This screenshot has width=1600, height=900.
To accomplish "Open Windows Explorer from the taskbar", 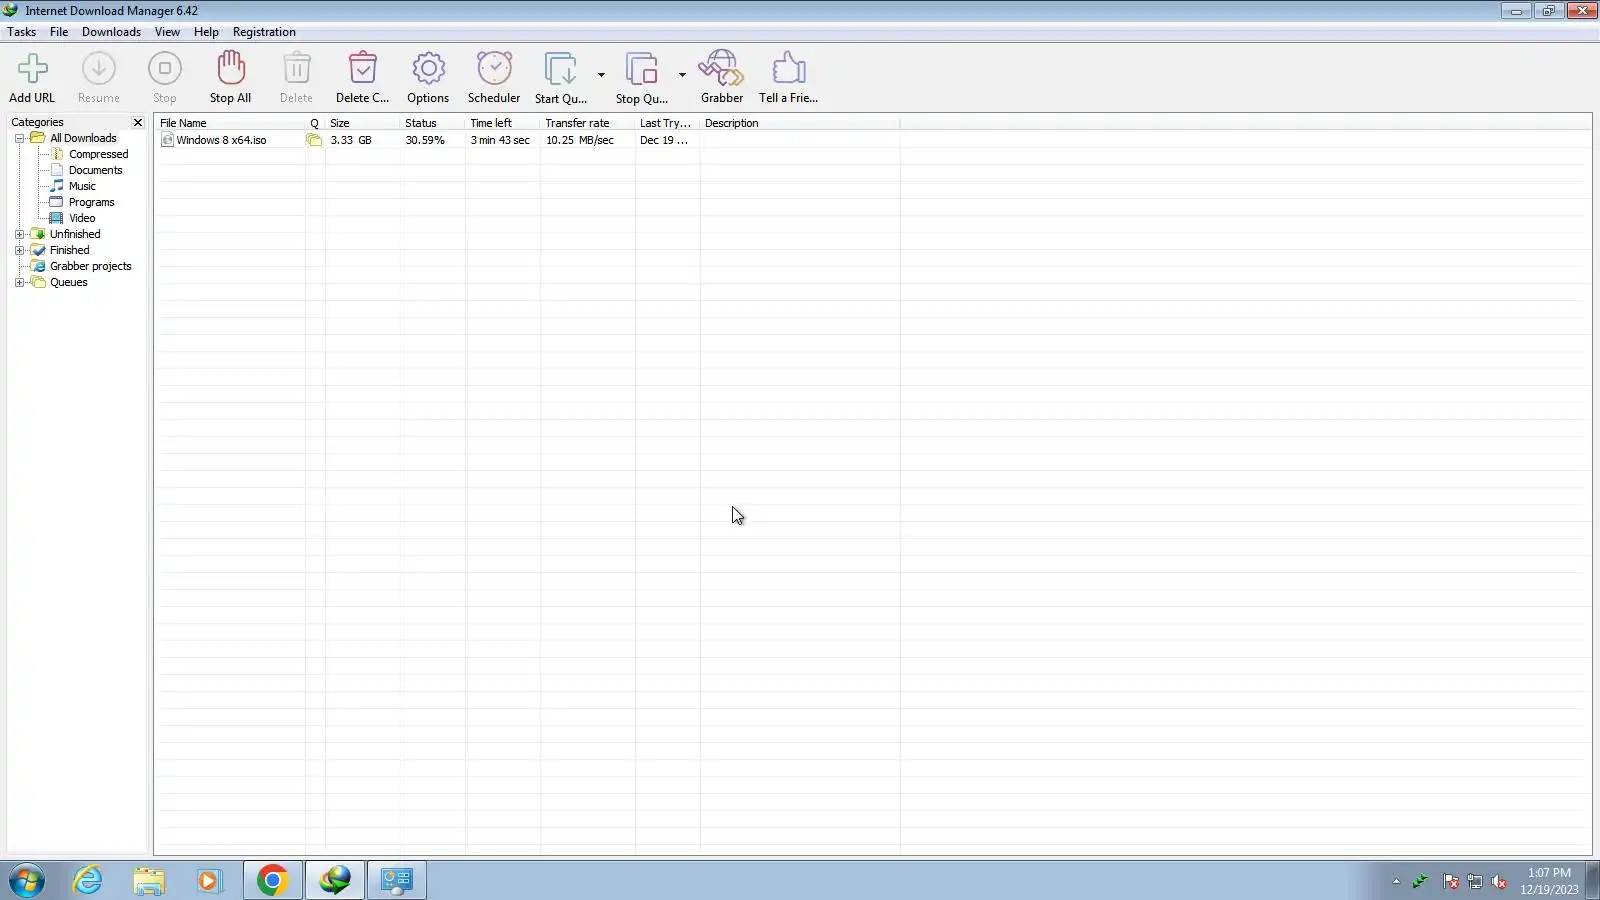I will tap(149, 880).
